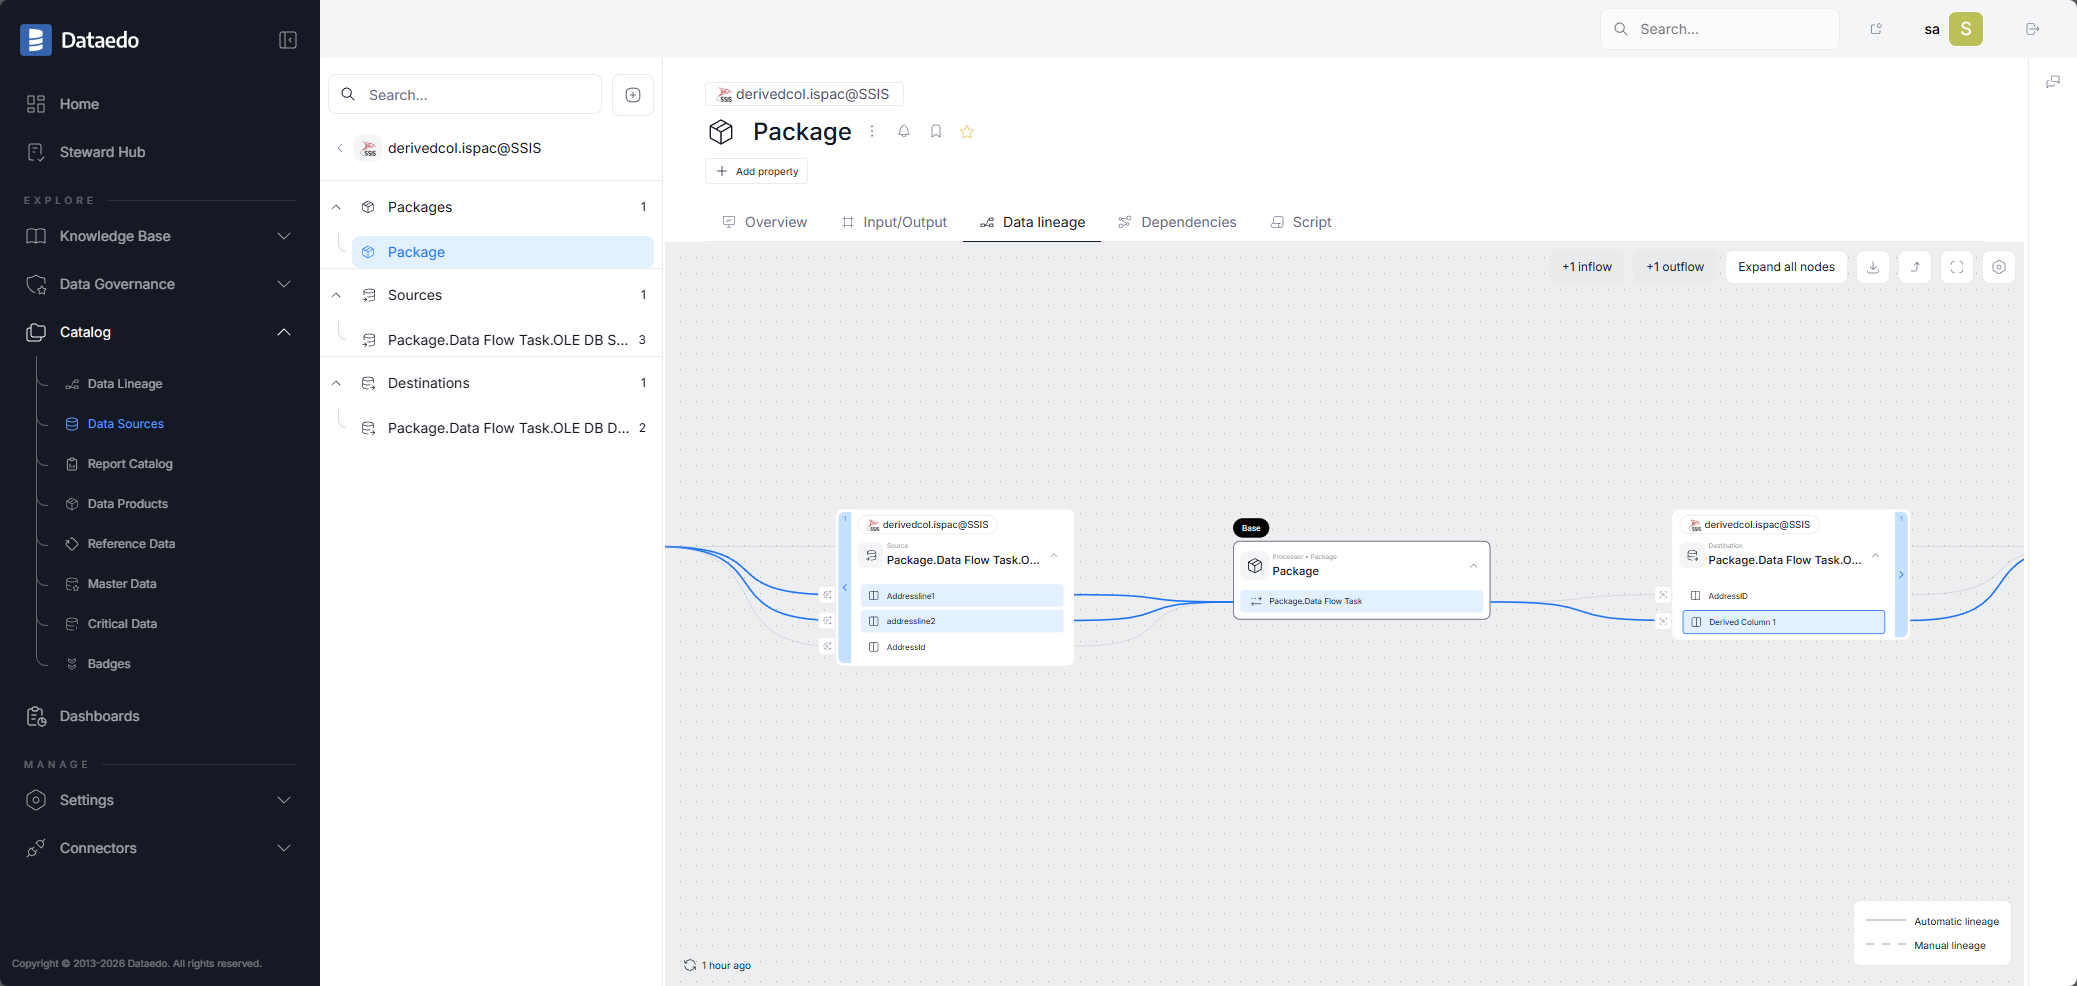Collapse the left sidebar panel

(x=288, y=40)
